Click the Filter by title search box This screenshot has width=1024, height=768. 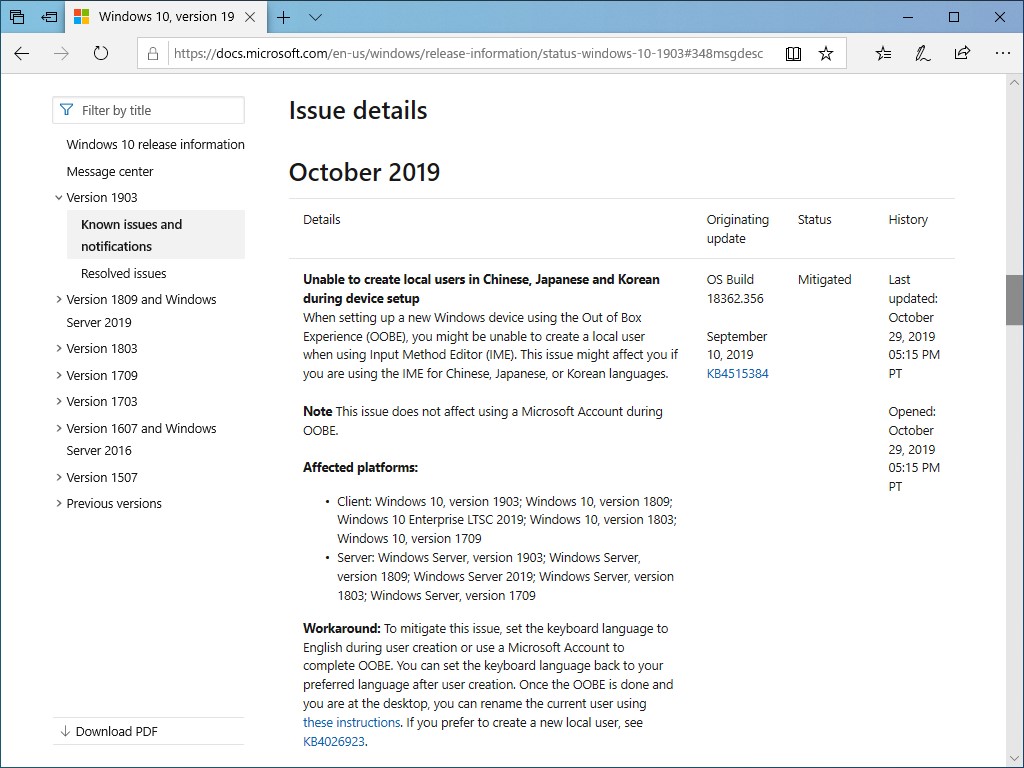[148, 110]
